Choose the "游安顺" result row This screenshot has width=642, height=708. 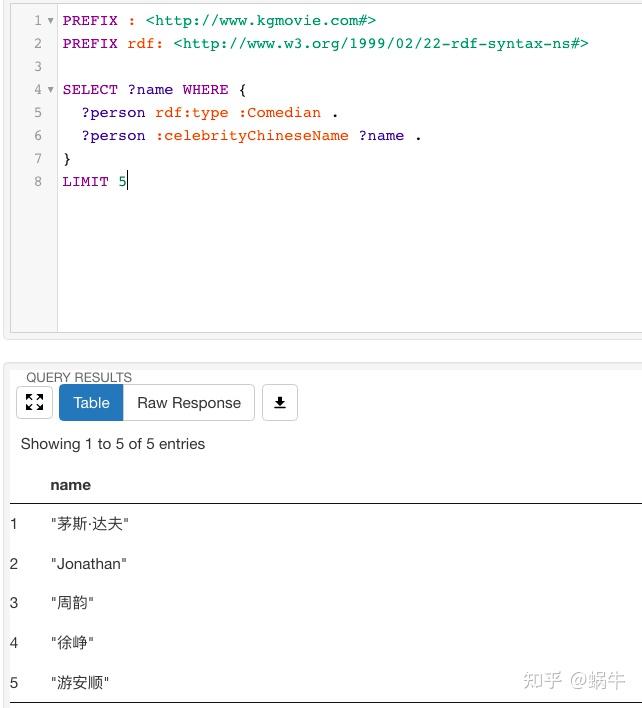80,683
